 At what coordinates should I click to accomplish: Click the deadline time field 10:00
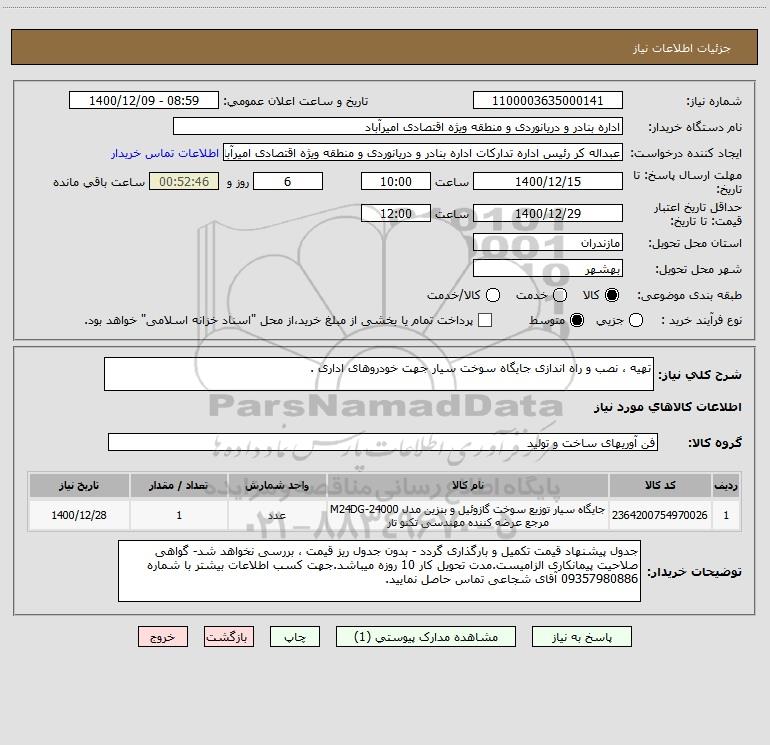point(396,181)
